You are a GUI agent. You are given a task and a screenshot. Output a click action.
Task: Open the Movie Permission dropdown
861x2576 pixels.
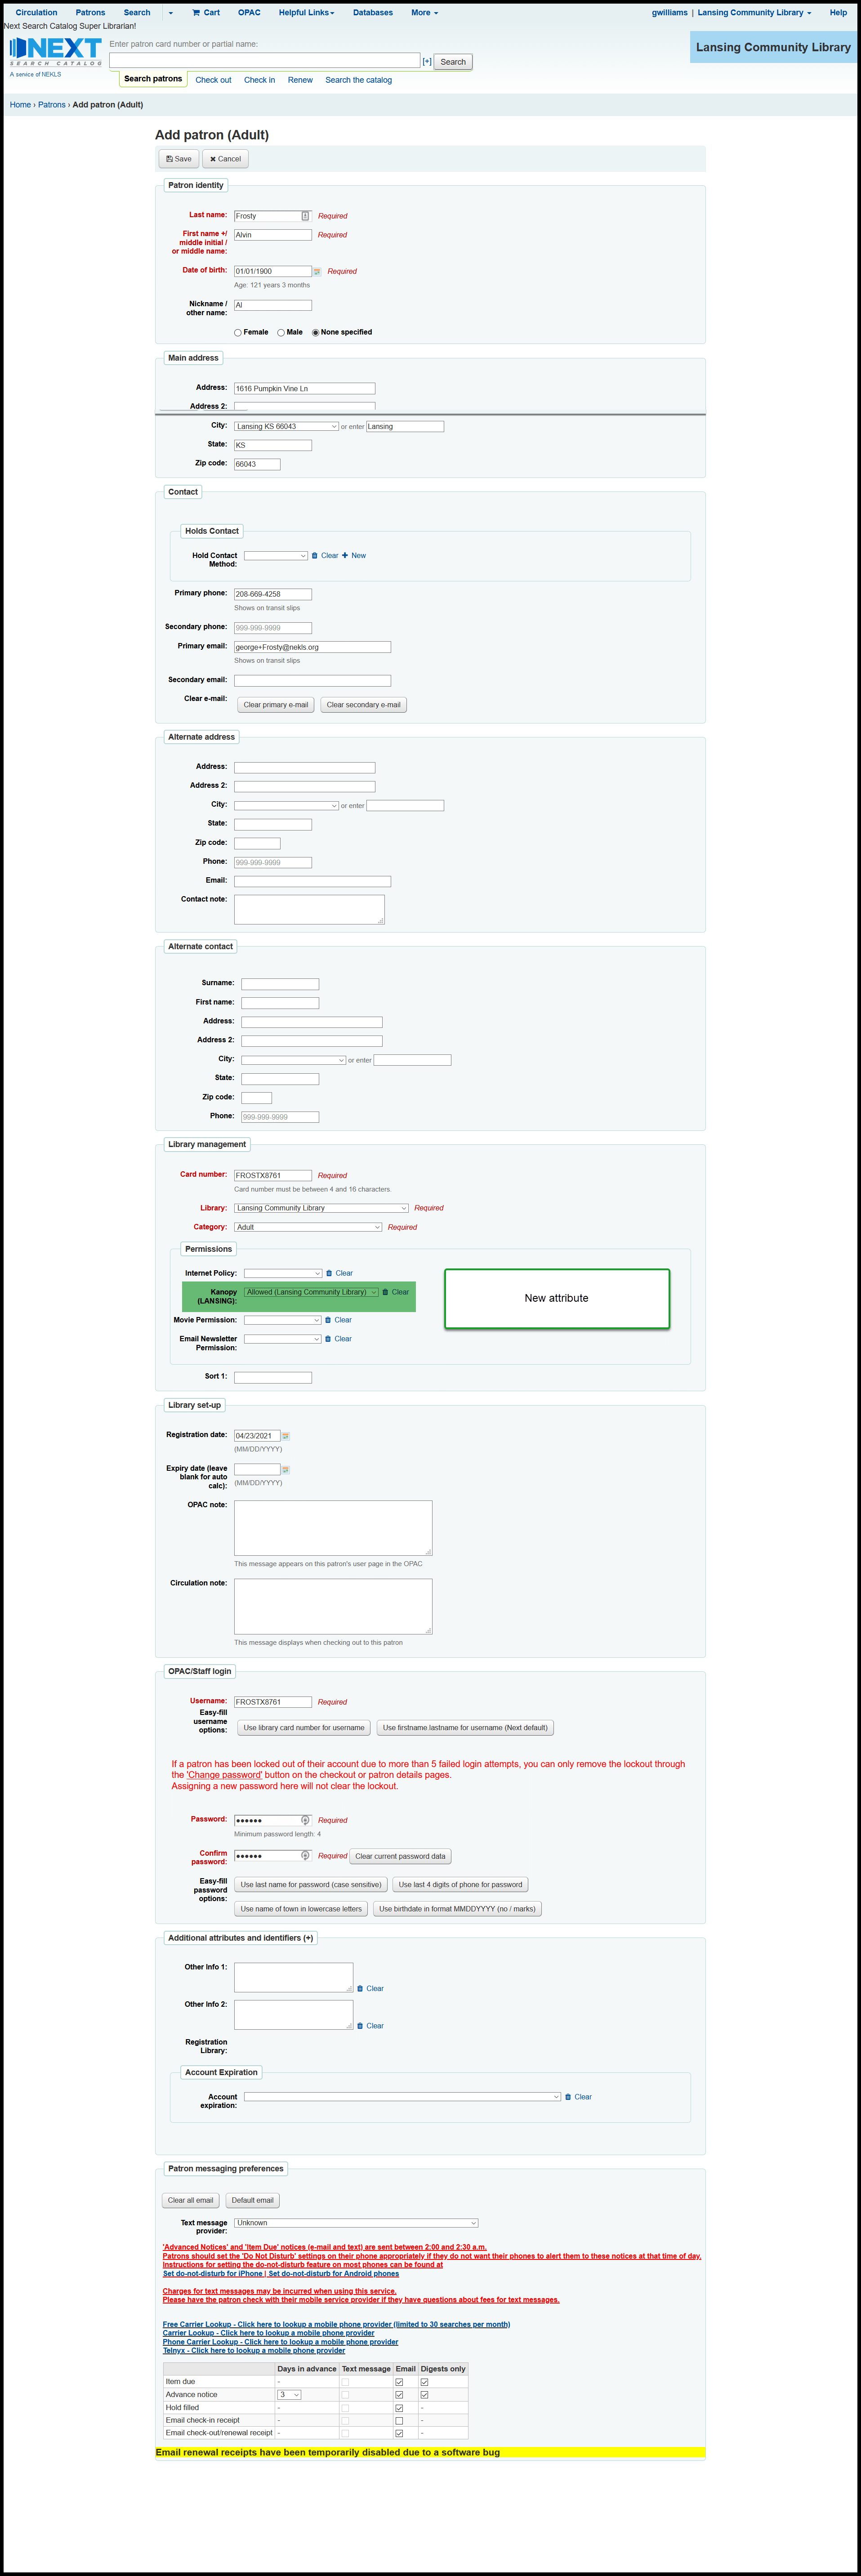tap(283, 1320)
